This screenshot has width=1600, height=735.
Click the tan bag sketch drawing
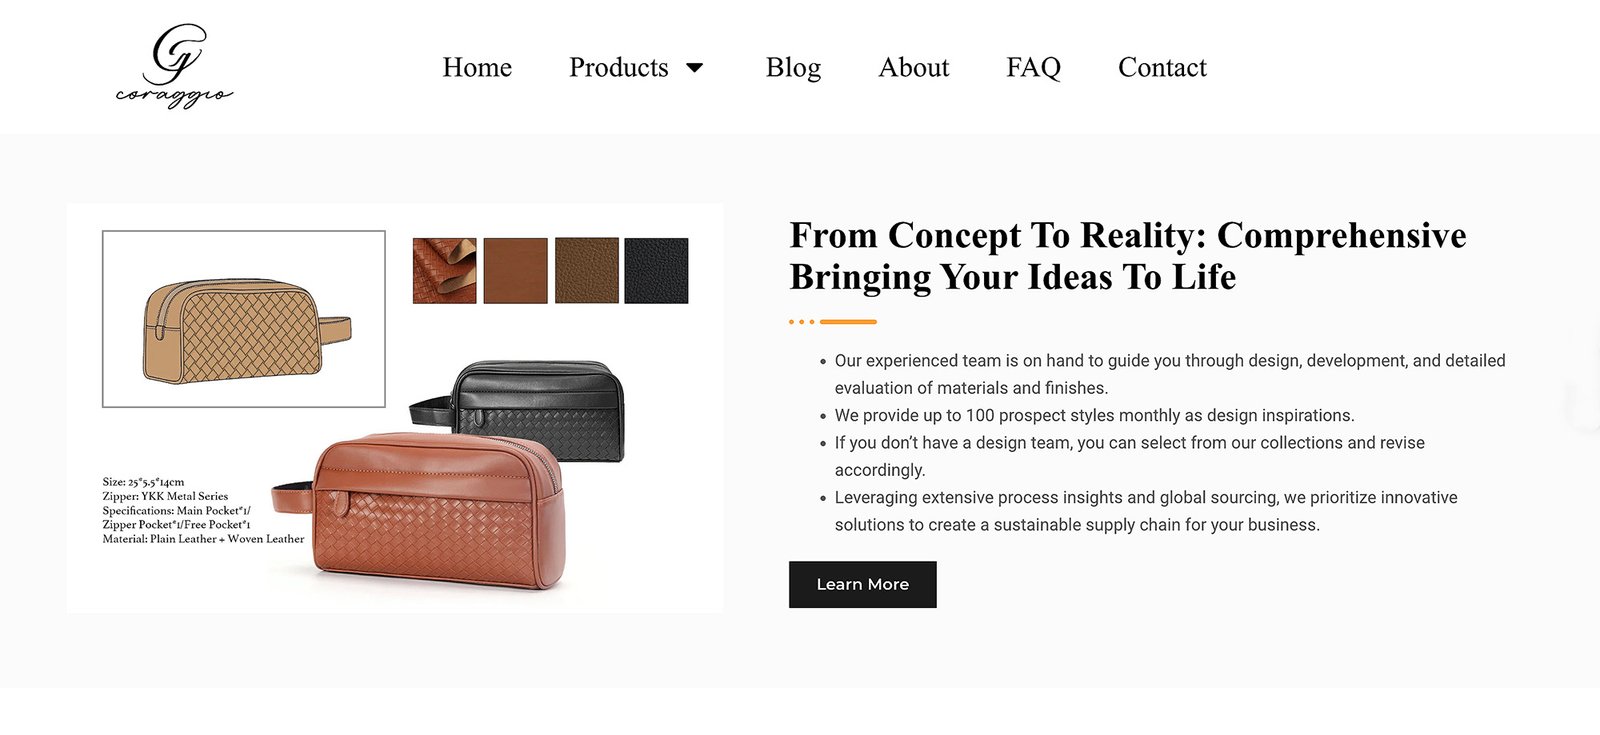pyautogui.click(x=244, y=320)
